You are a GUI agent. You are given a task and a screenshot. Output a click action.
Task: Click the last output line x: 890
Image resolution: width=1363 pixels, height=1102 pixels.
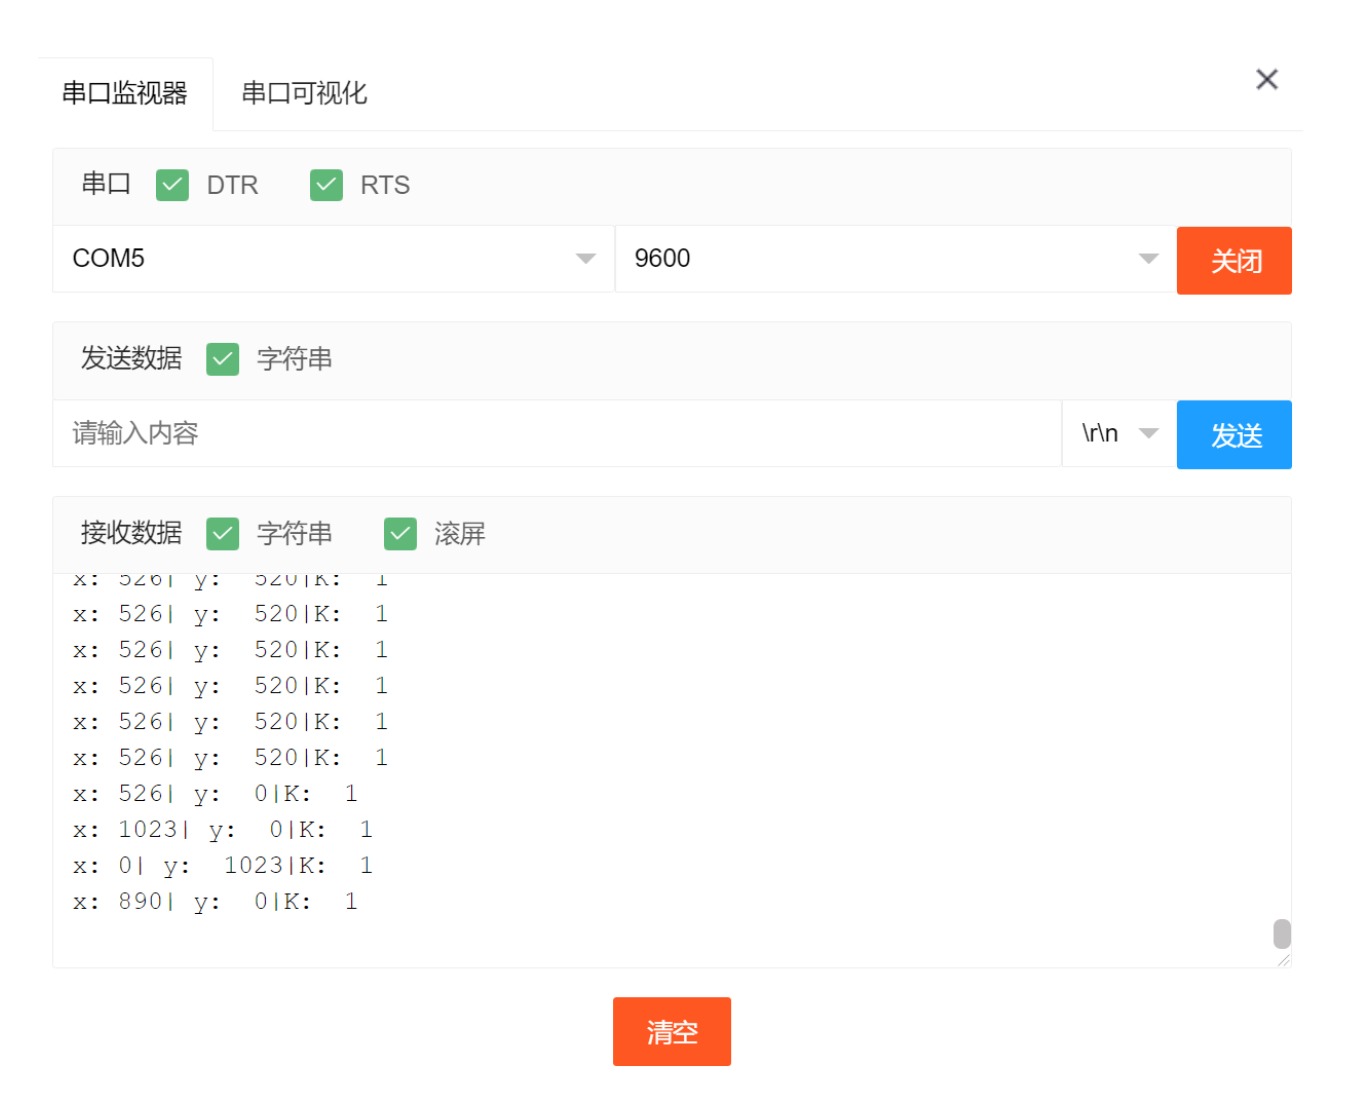click(214, 902)
